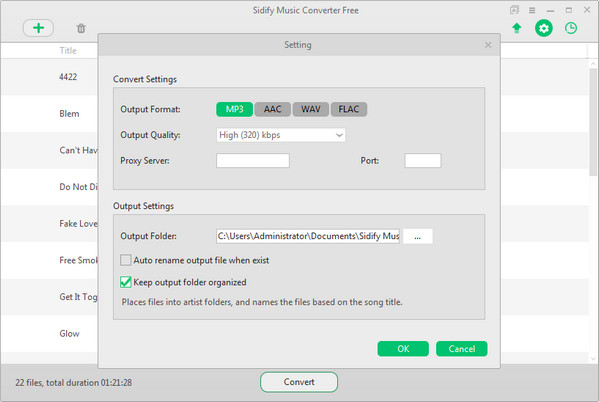Pick FLAC output format

click(x=349, y=109)
